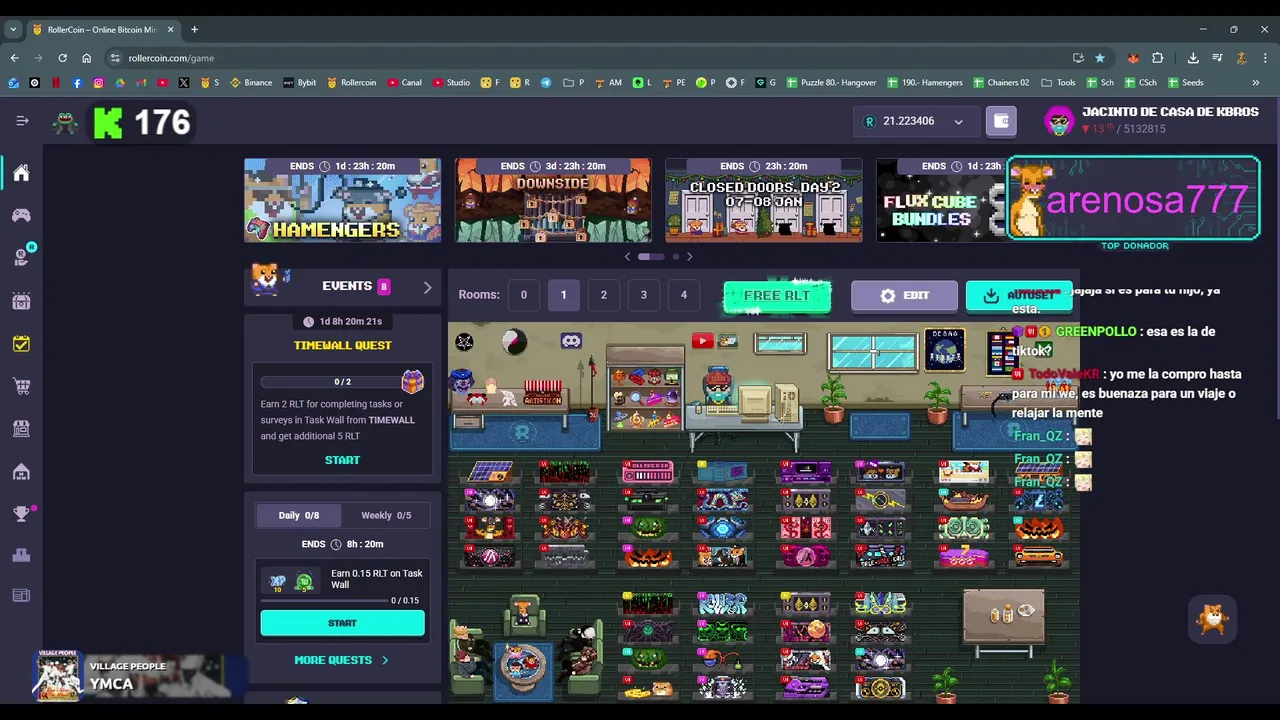Open the Games controller sidebar icon
The height and width of the screenshot is (720, 1280).
tap(21, 215)
